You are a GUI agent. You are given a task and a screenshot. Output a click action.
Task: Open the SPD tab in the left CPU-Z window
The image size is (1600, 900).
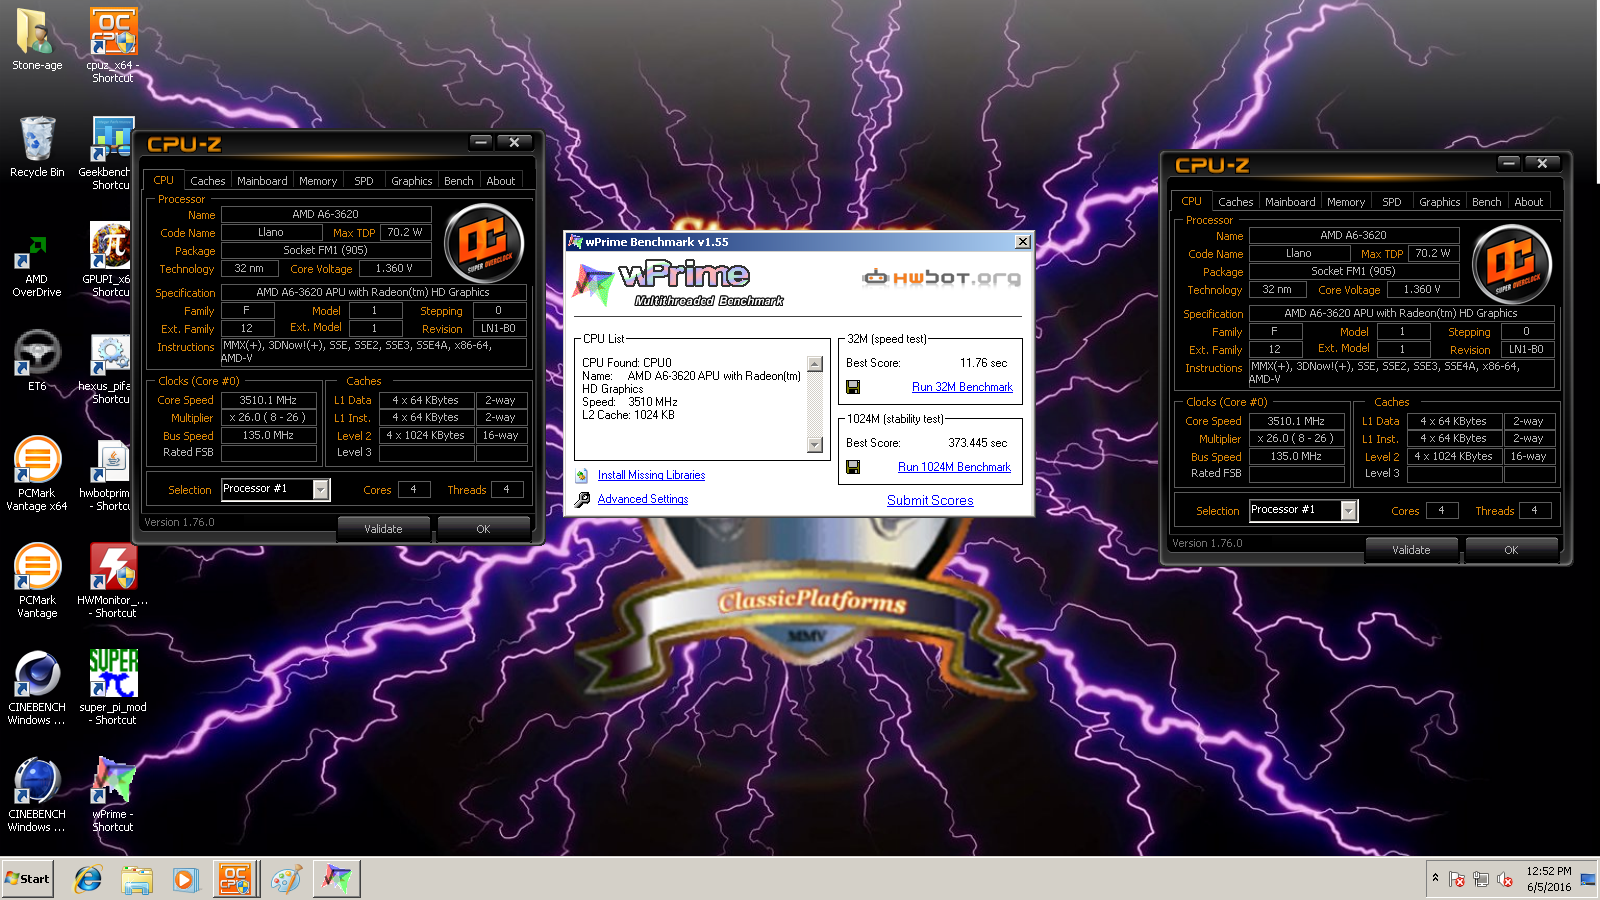(x=364, y=181)
